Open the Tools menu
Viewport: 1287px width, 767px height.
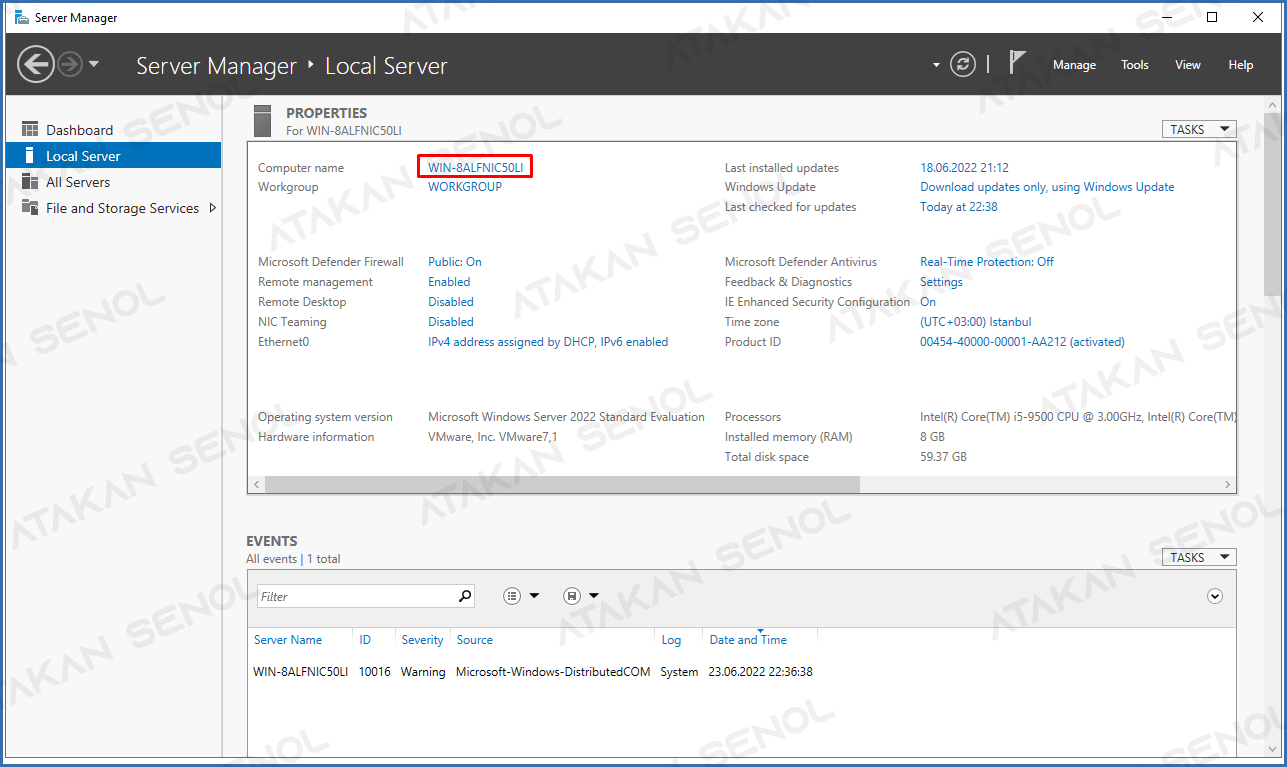point(1134,65)
